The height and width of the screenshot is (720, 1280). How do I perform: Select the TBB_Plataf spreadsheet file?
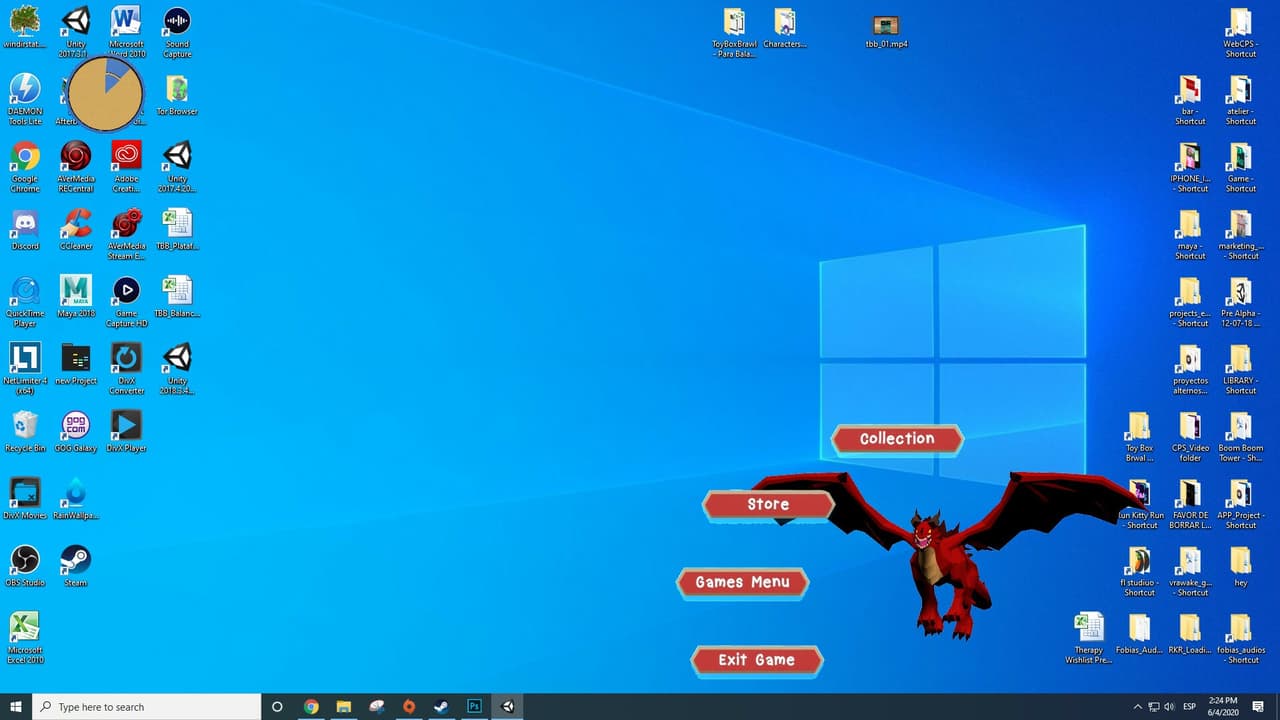pos(177,230)
